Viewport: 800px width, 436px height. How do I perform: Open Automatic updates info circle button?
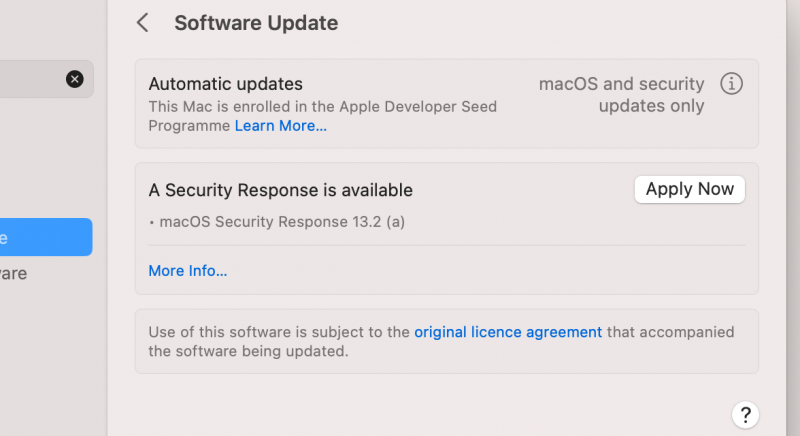pos(732,84)
